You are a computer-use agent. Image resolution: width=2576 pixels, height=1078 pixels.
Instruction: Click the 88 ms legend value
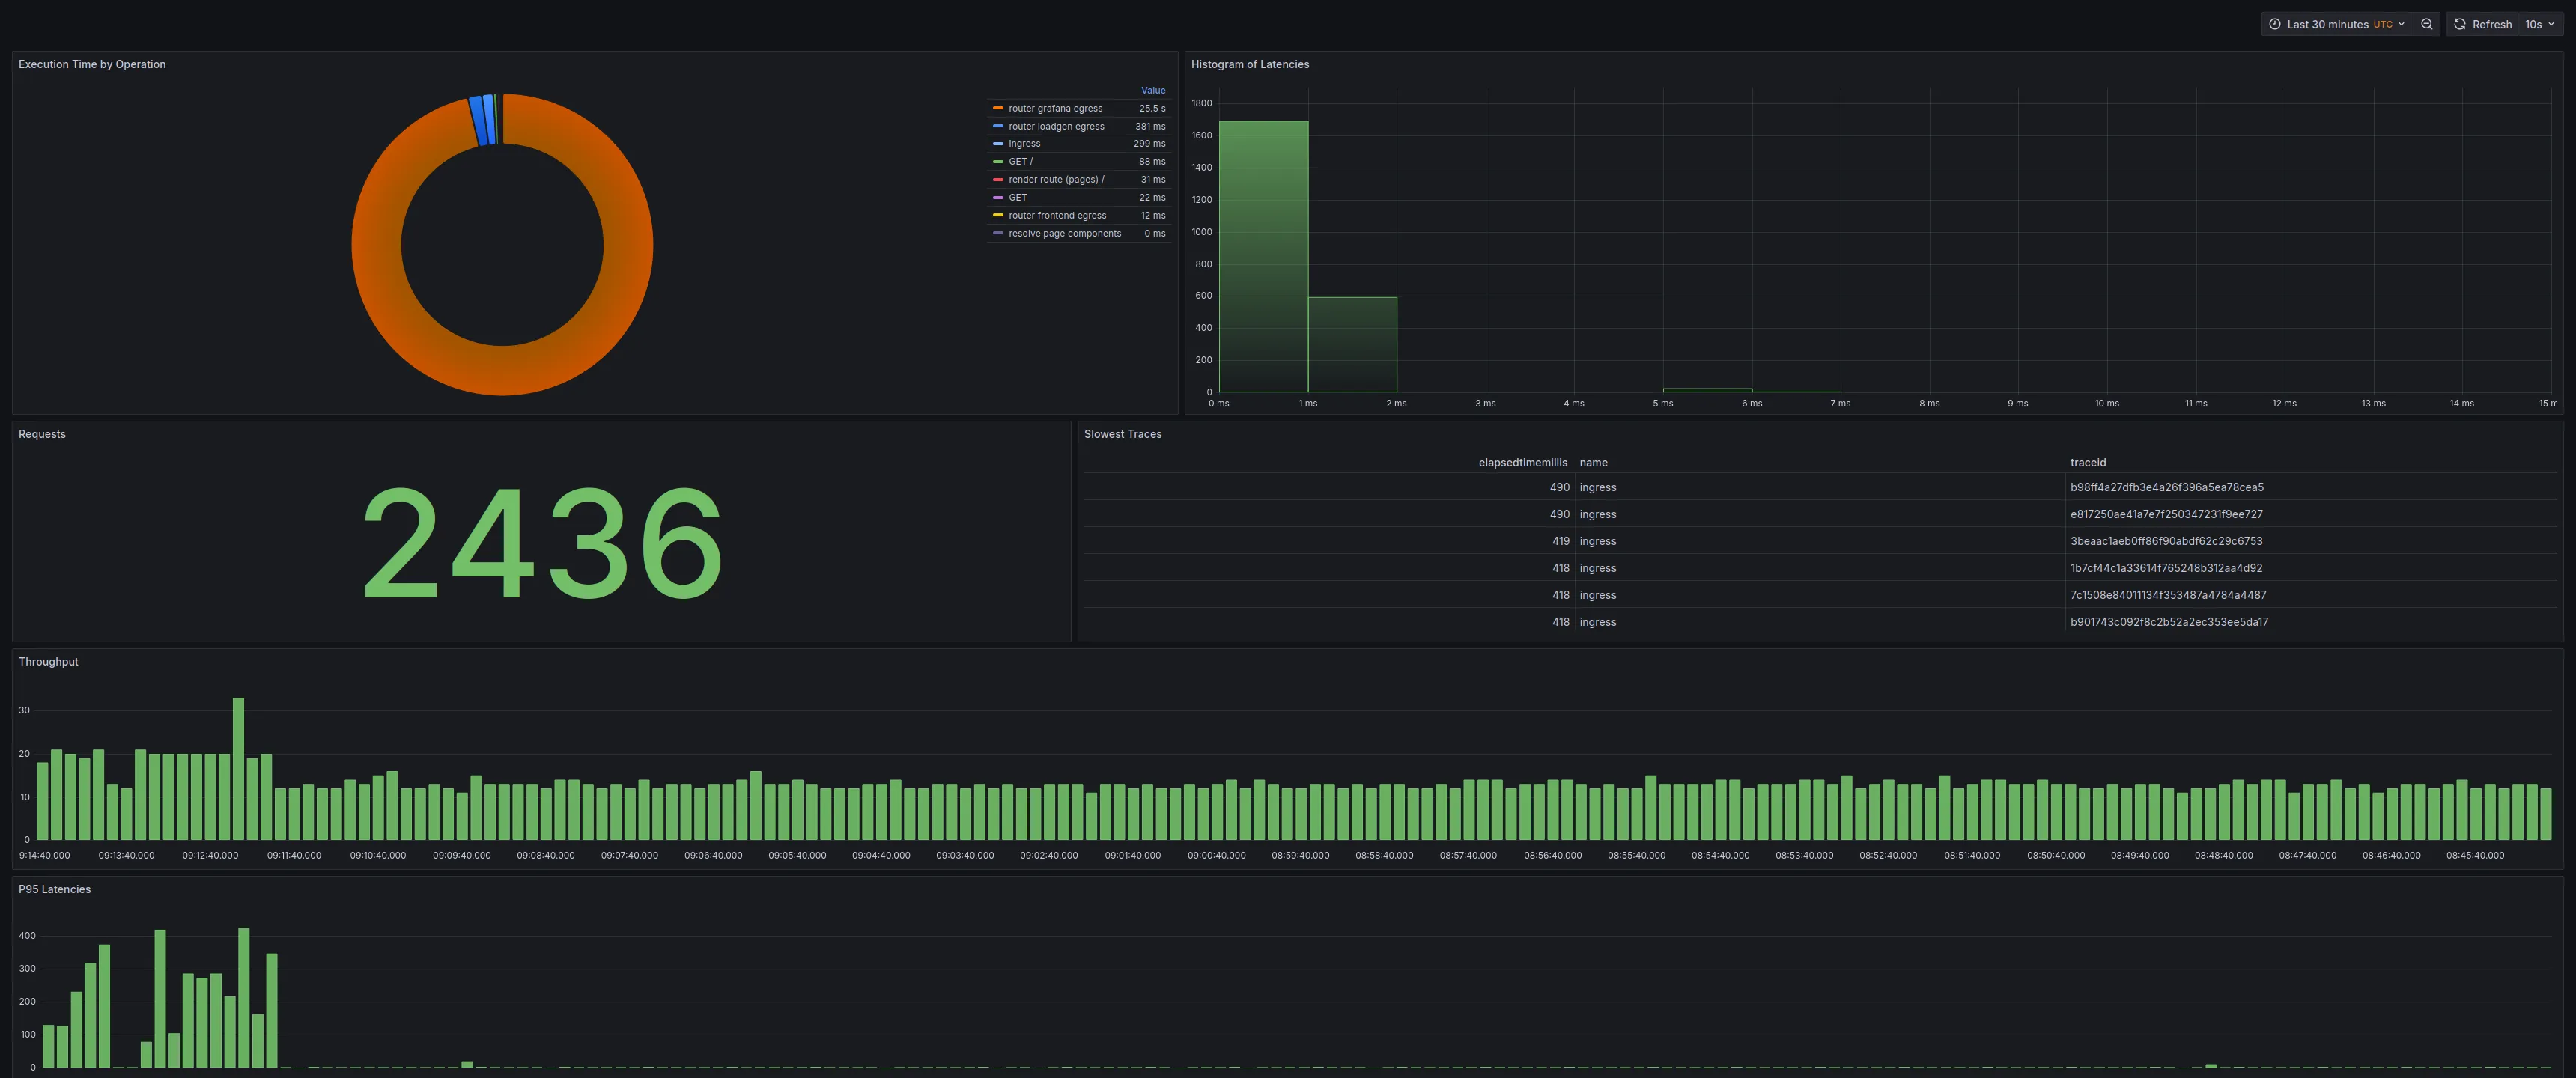(1152, 162)
